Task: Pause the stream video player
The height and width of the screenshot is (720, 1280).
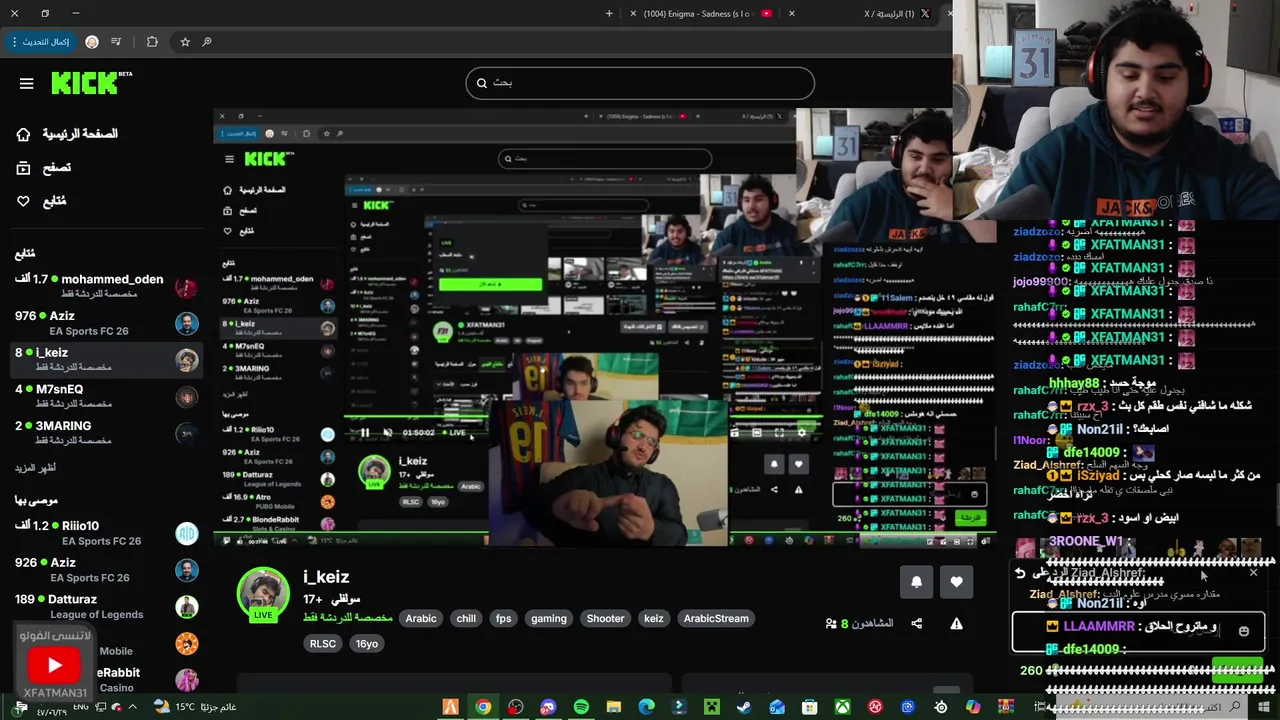Action: click(x=365, y=433)
